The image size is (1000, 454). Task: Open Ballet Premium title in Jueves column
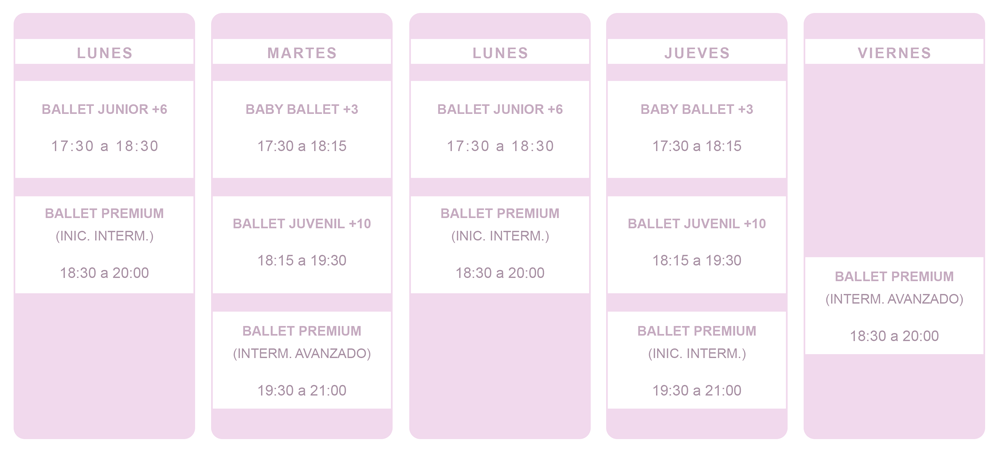click(x=697, y=330)
